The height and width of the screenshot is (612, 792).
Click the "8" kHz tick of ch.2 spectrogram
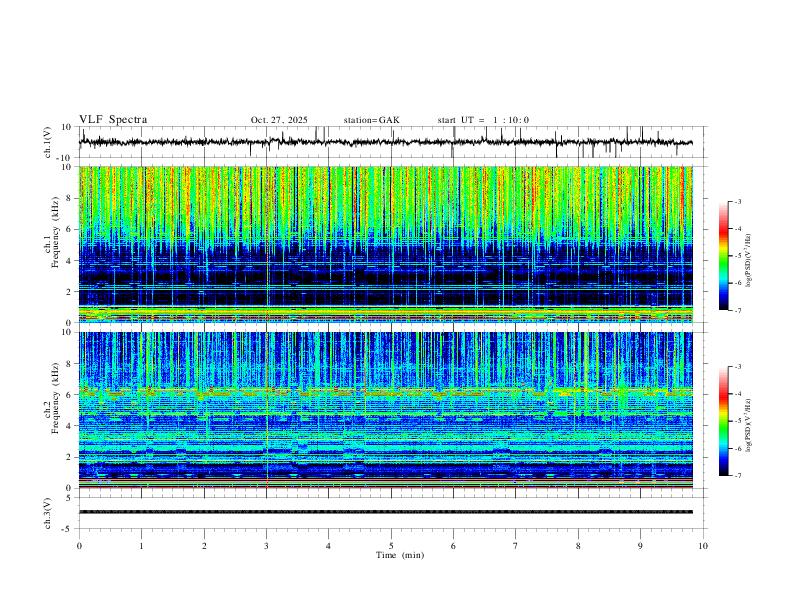tap(69, 364)
